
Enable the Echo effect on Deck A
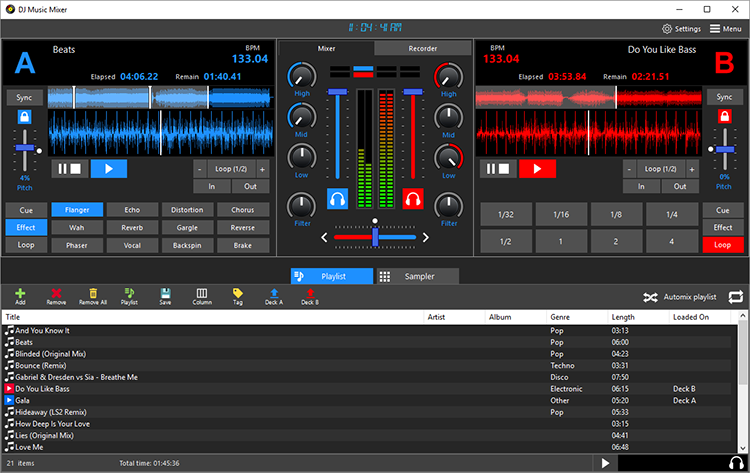click(x=132, y=210)
